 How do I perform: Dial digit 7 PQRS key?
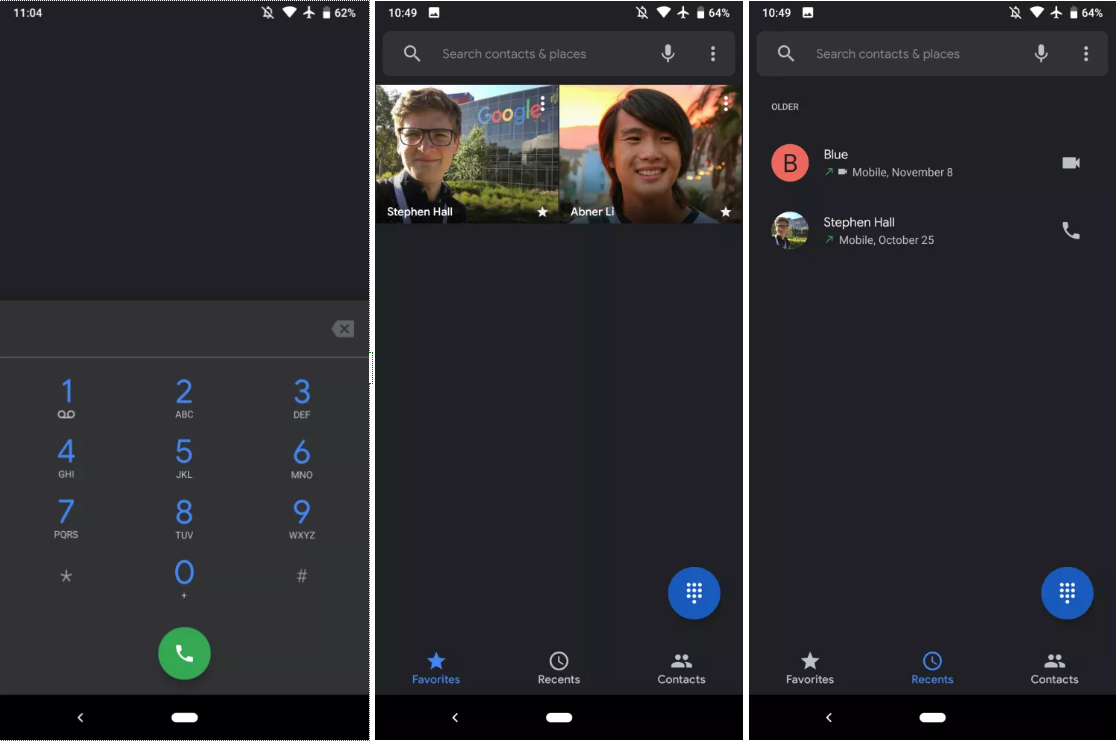tap(66, 518)
